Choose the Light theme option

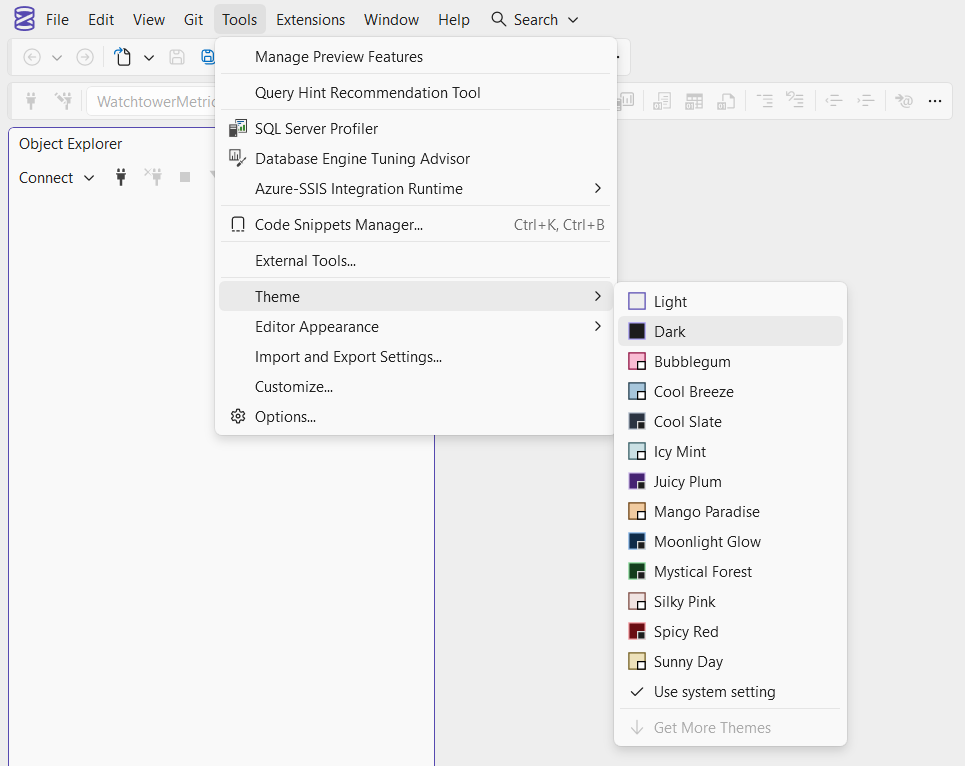pos(670,301)
